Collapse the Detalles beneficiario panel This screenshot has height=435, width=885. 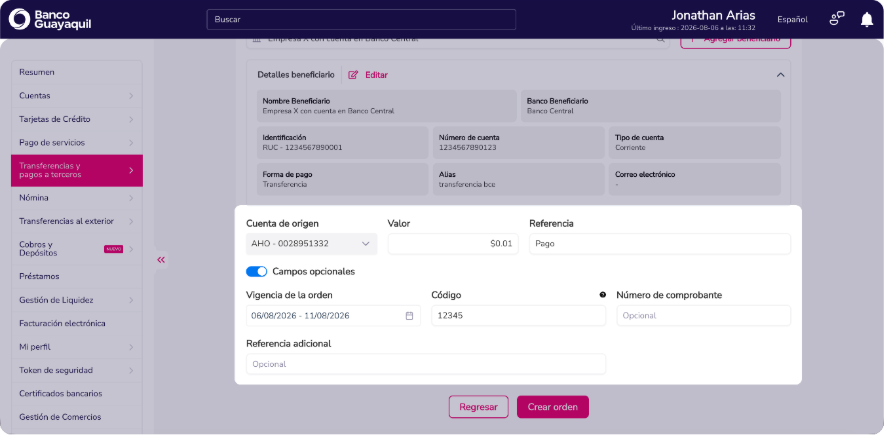coord(780,74)
